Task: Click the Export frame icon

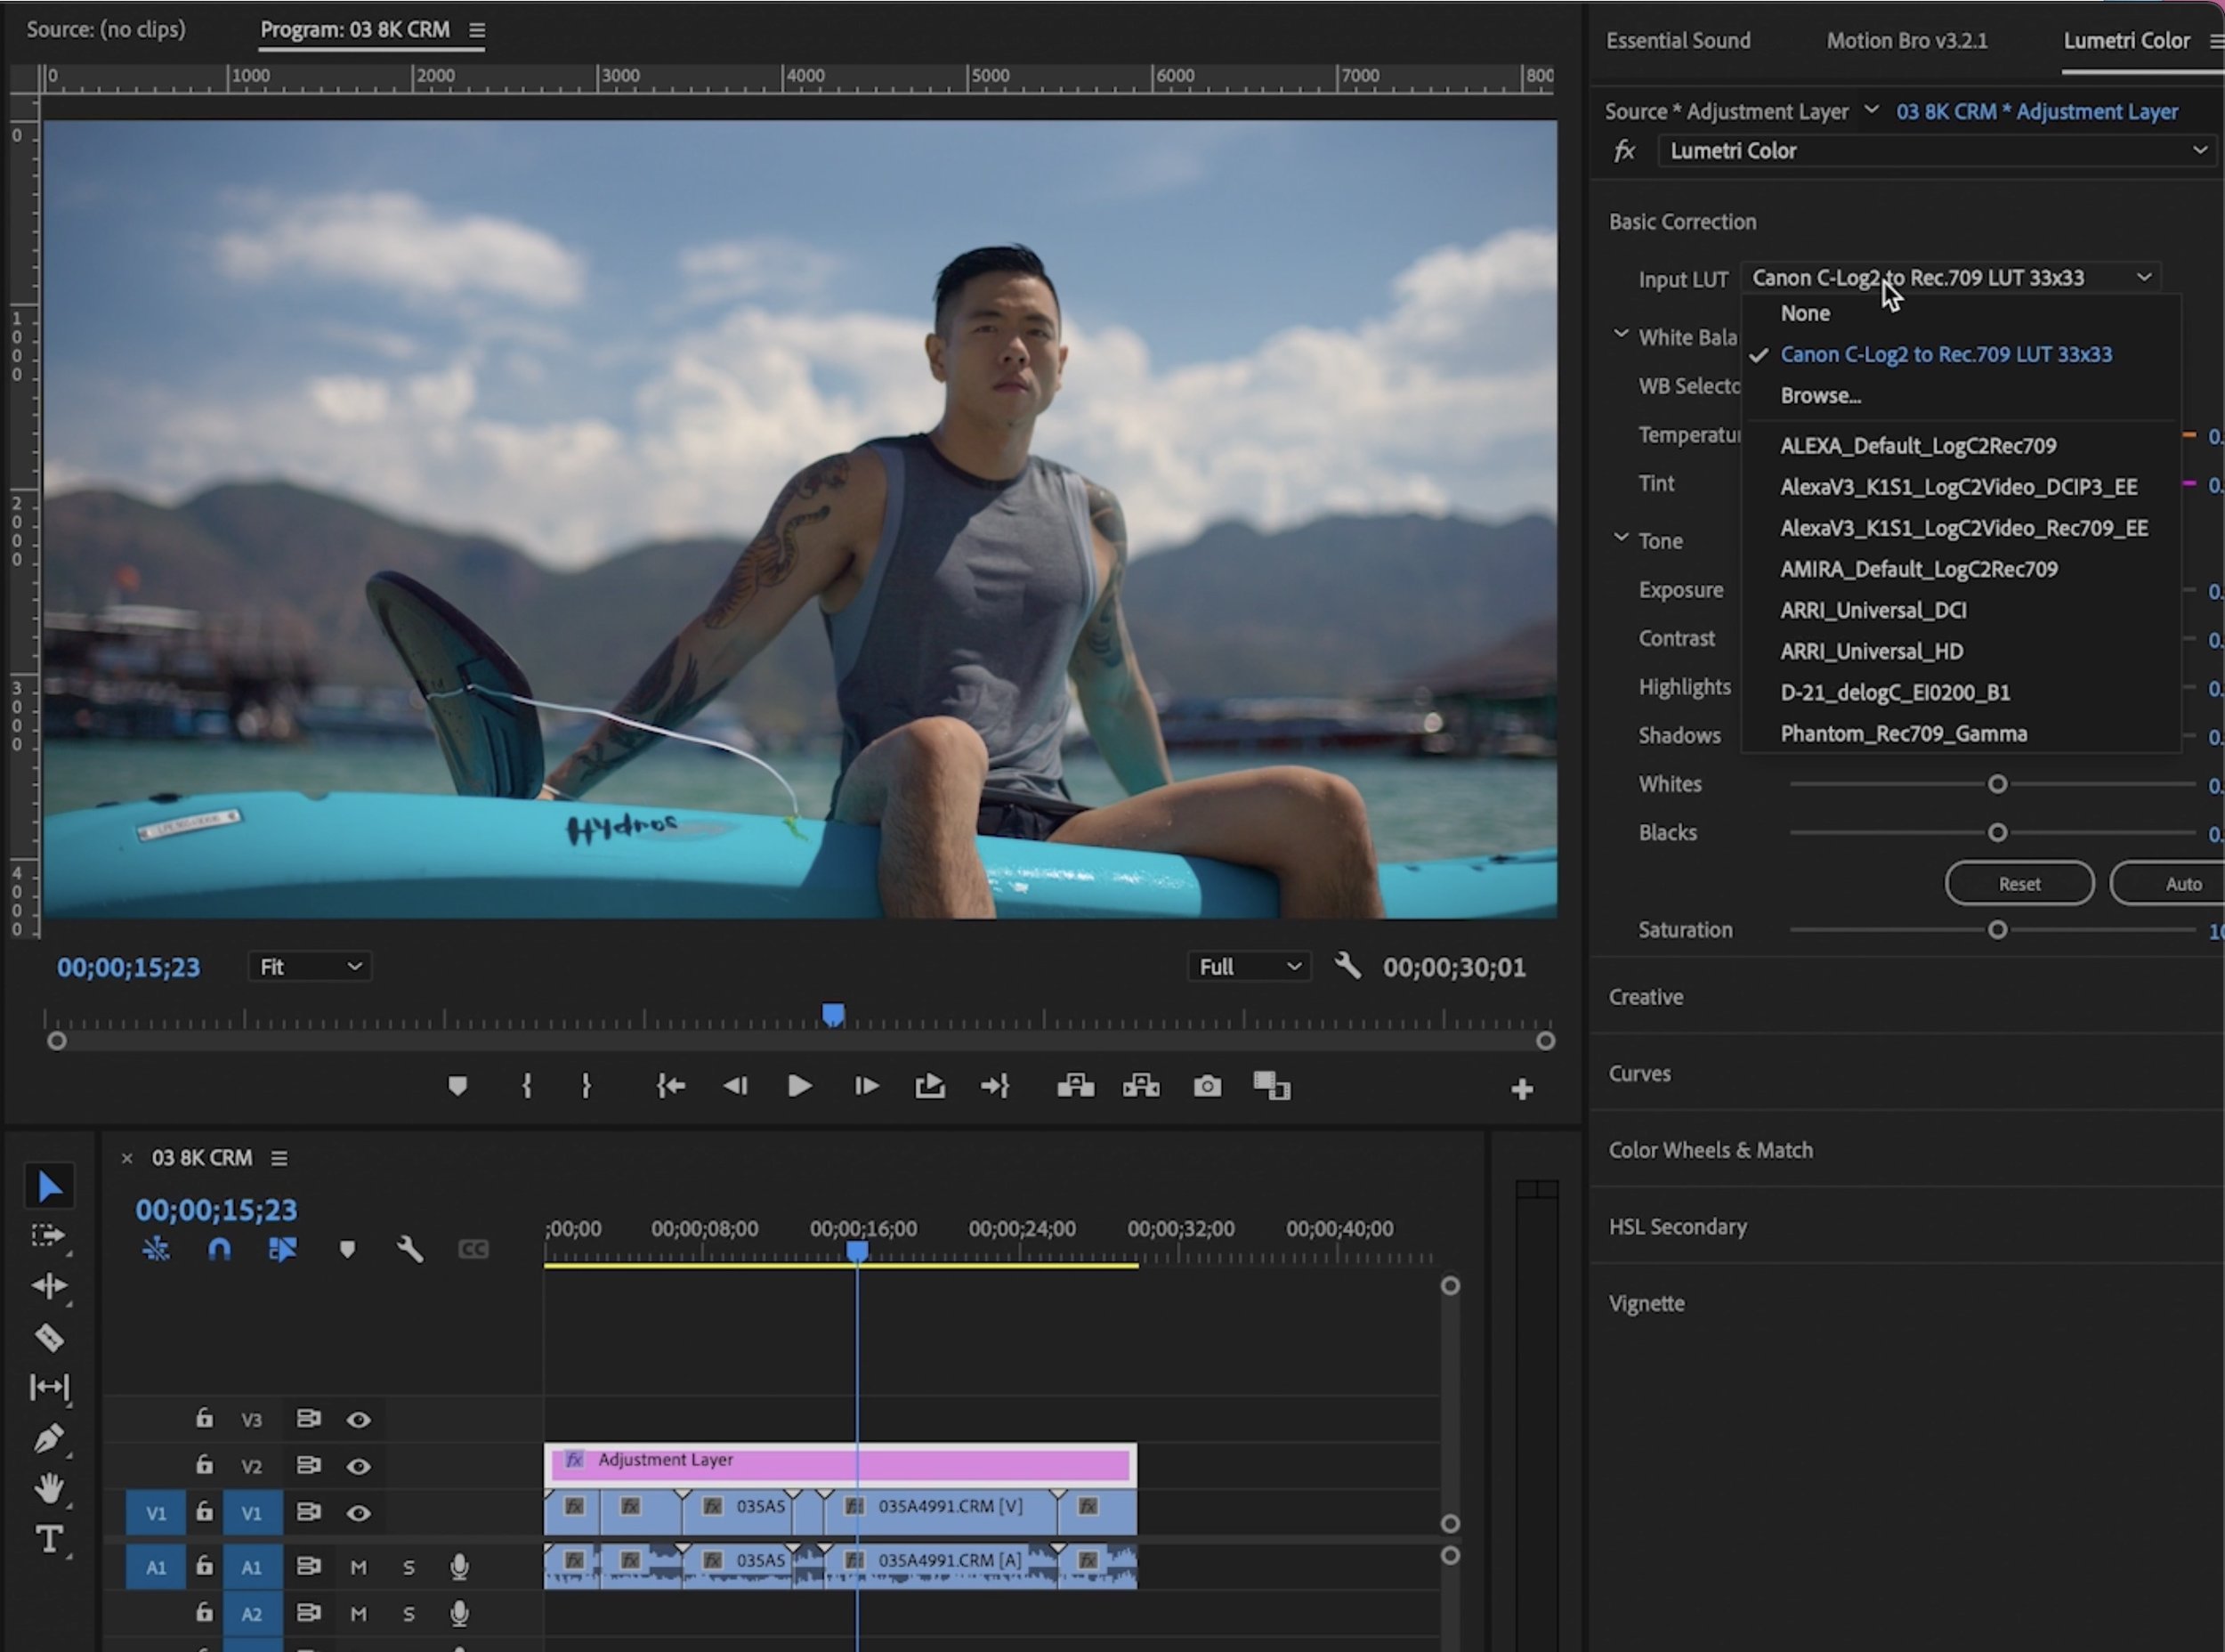Action: tap(1207, 1086)
